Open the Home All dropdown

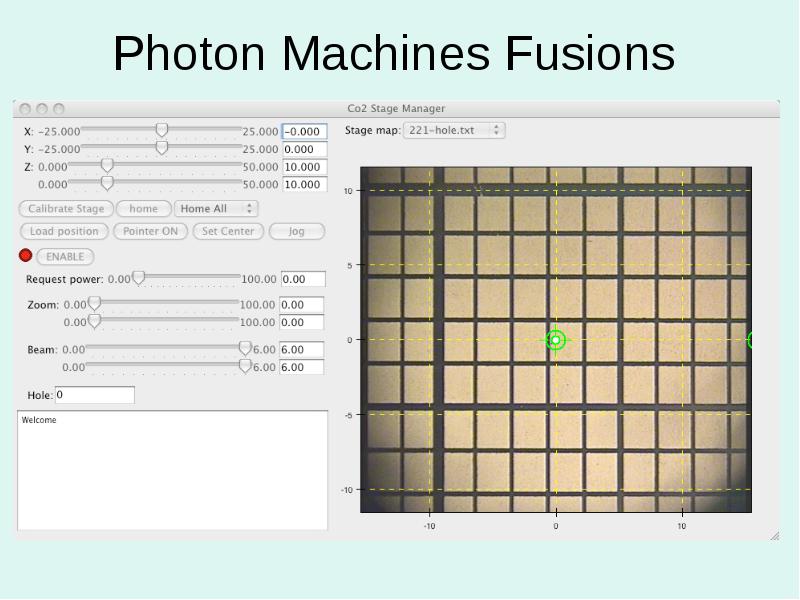tap(216, 209)
